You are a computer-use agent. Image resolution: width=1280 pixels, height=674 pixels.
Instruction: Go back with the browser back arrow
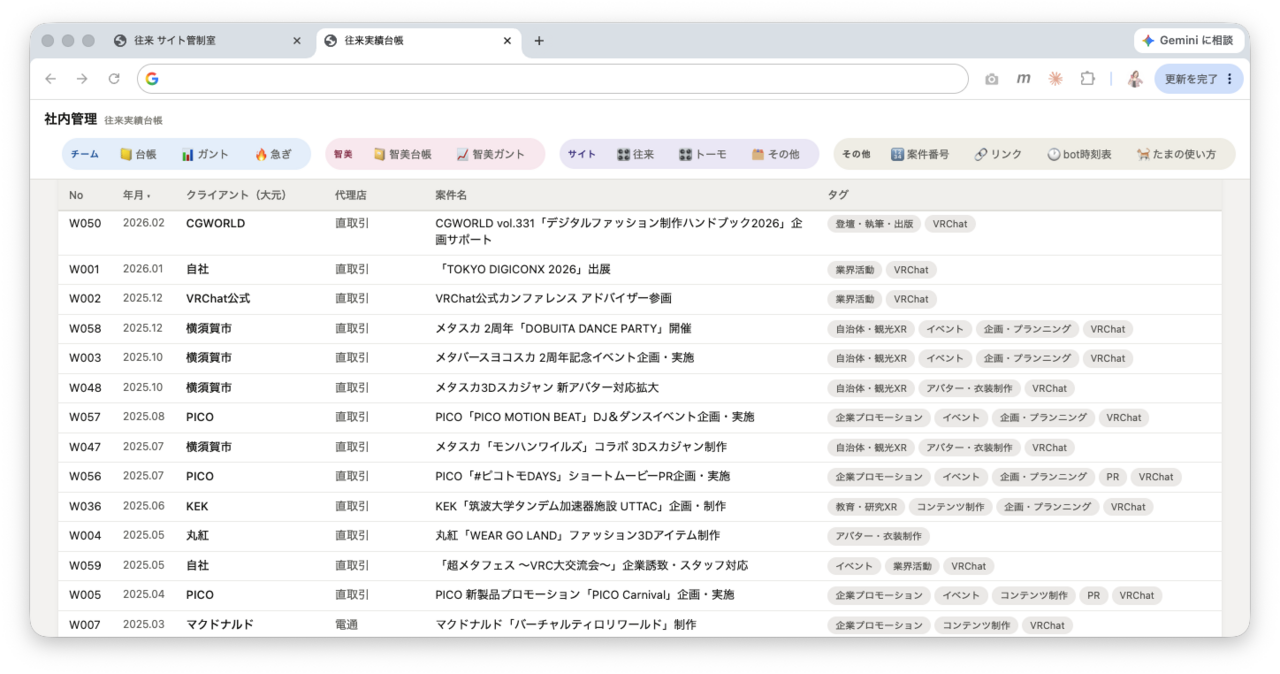(51, 79)
